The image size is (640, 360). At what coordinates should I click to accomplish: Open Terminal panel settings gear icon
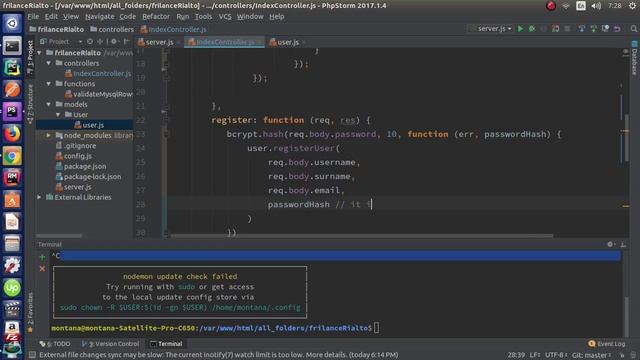[610, 244]
